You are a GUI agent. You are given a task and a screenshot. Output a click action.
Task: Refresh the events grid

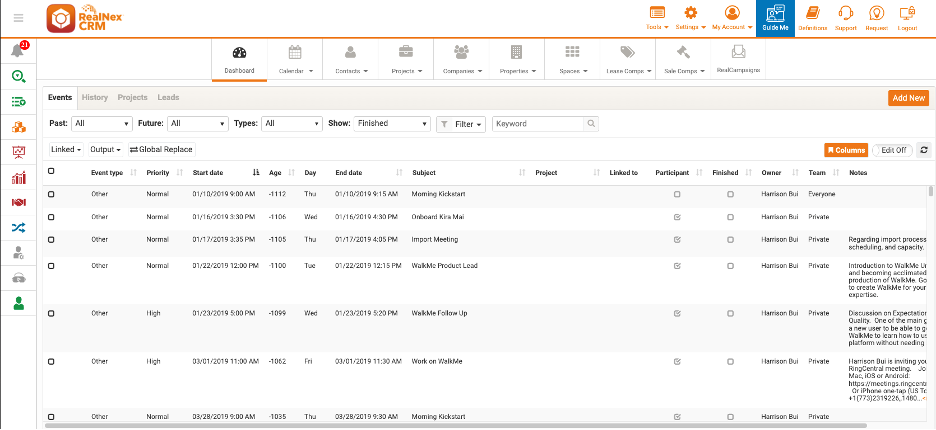click(x=923, y=150)
